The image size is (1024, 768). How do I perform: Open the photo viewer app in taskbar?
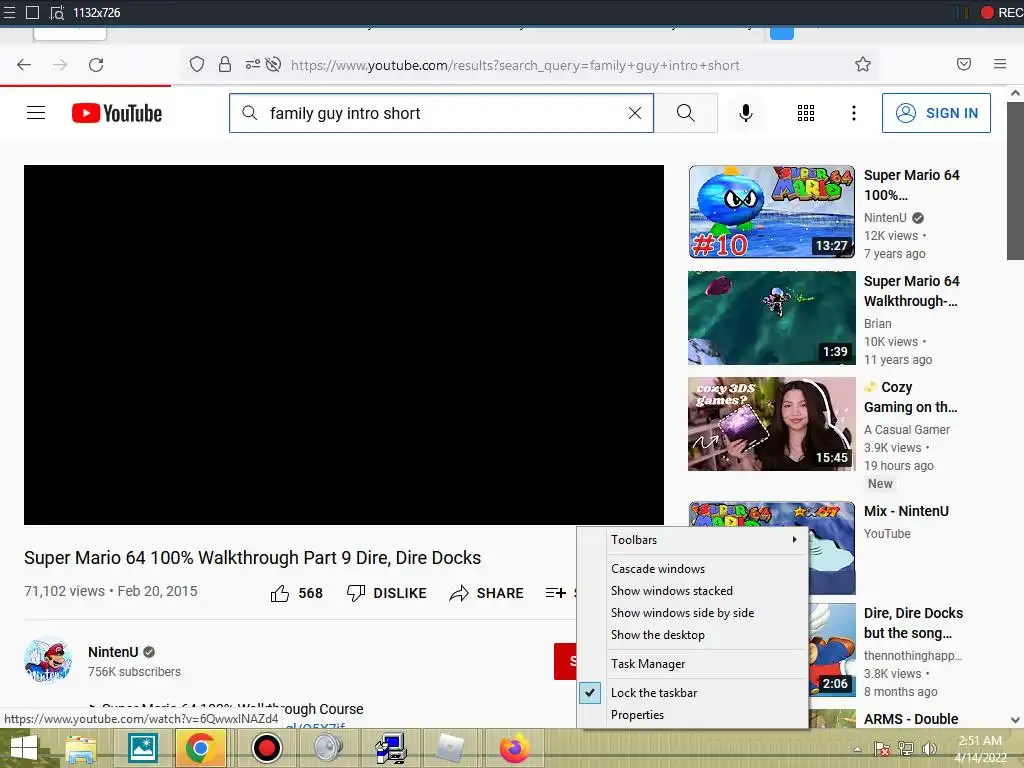point(142,748)
